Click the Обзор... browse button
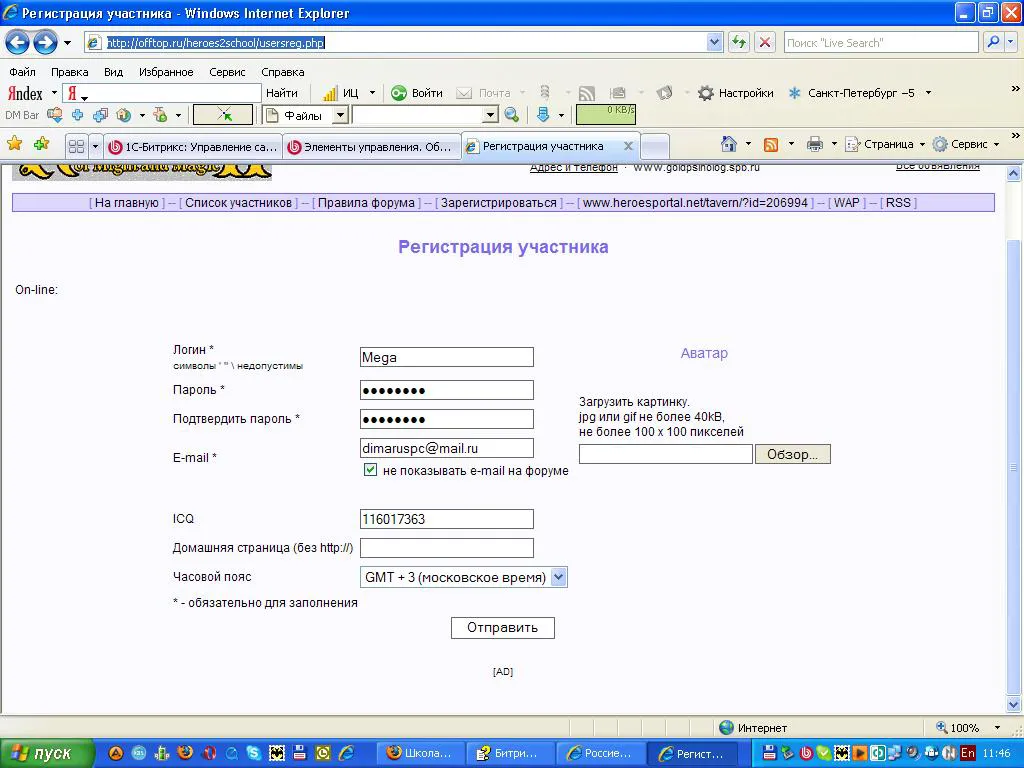1024x768 pixels. click(x=792, y=455)
